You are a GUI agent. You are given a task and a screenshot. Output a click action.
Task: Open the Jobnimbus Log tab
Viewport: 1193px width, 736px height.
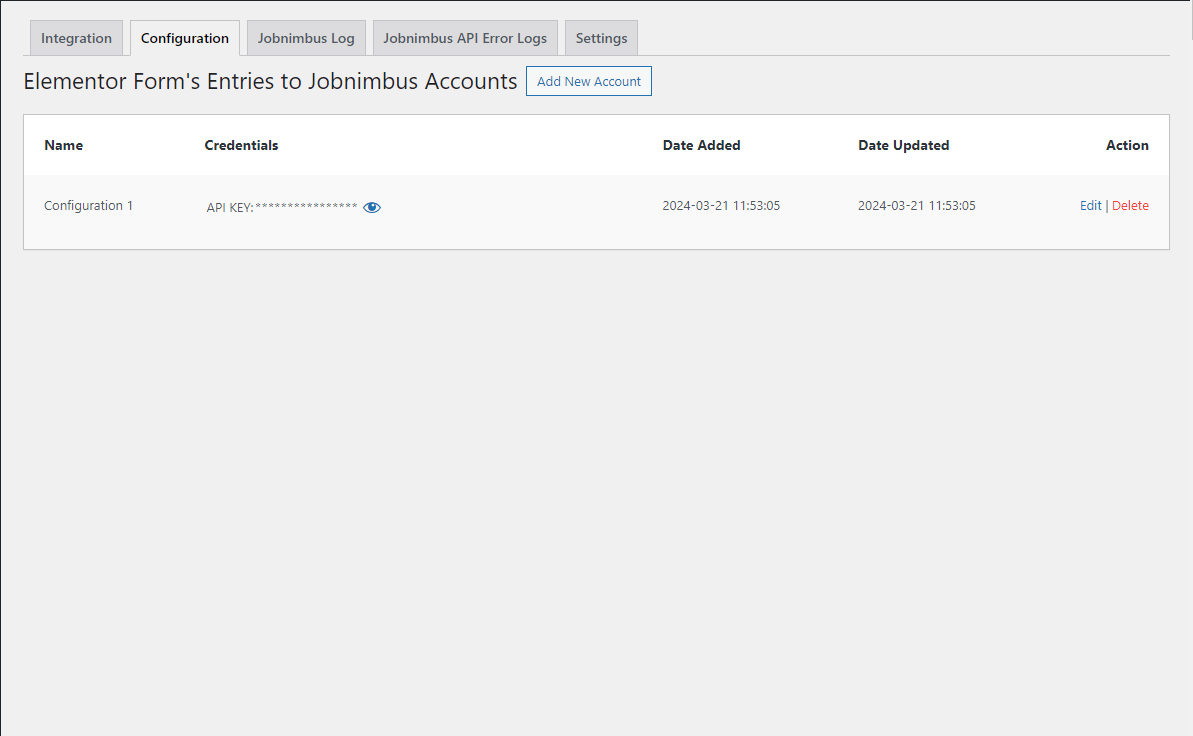pyautogui.click(x=306, y=38)
